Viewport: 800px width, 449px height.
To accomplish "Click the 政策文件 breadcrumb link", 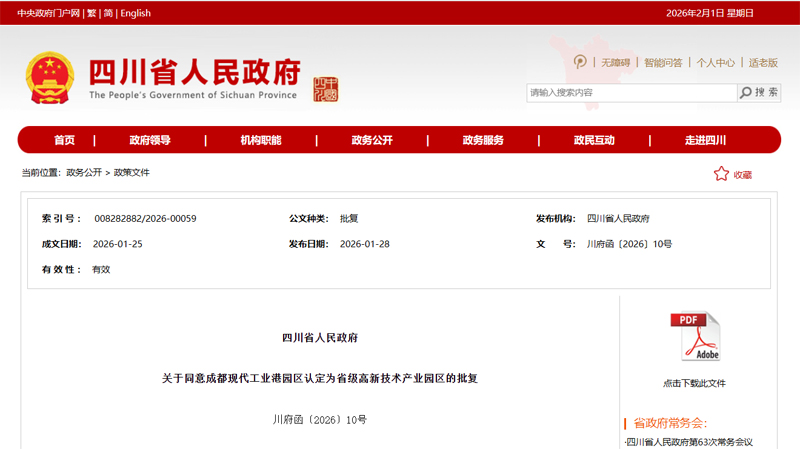I will 131,173.
